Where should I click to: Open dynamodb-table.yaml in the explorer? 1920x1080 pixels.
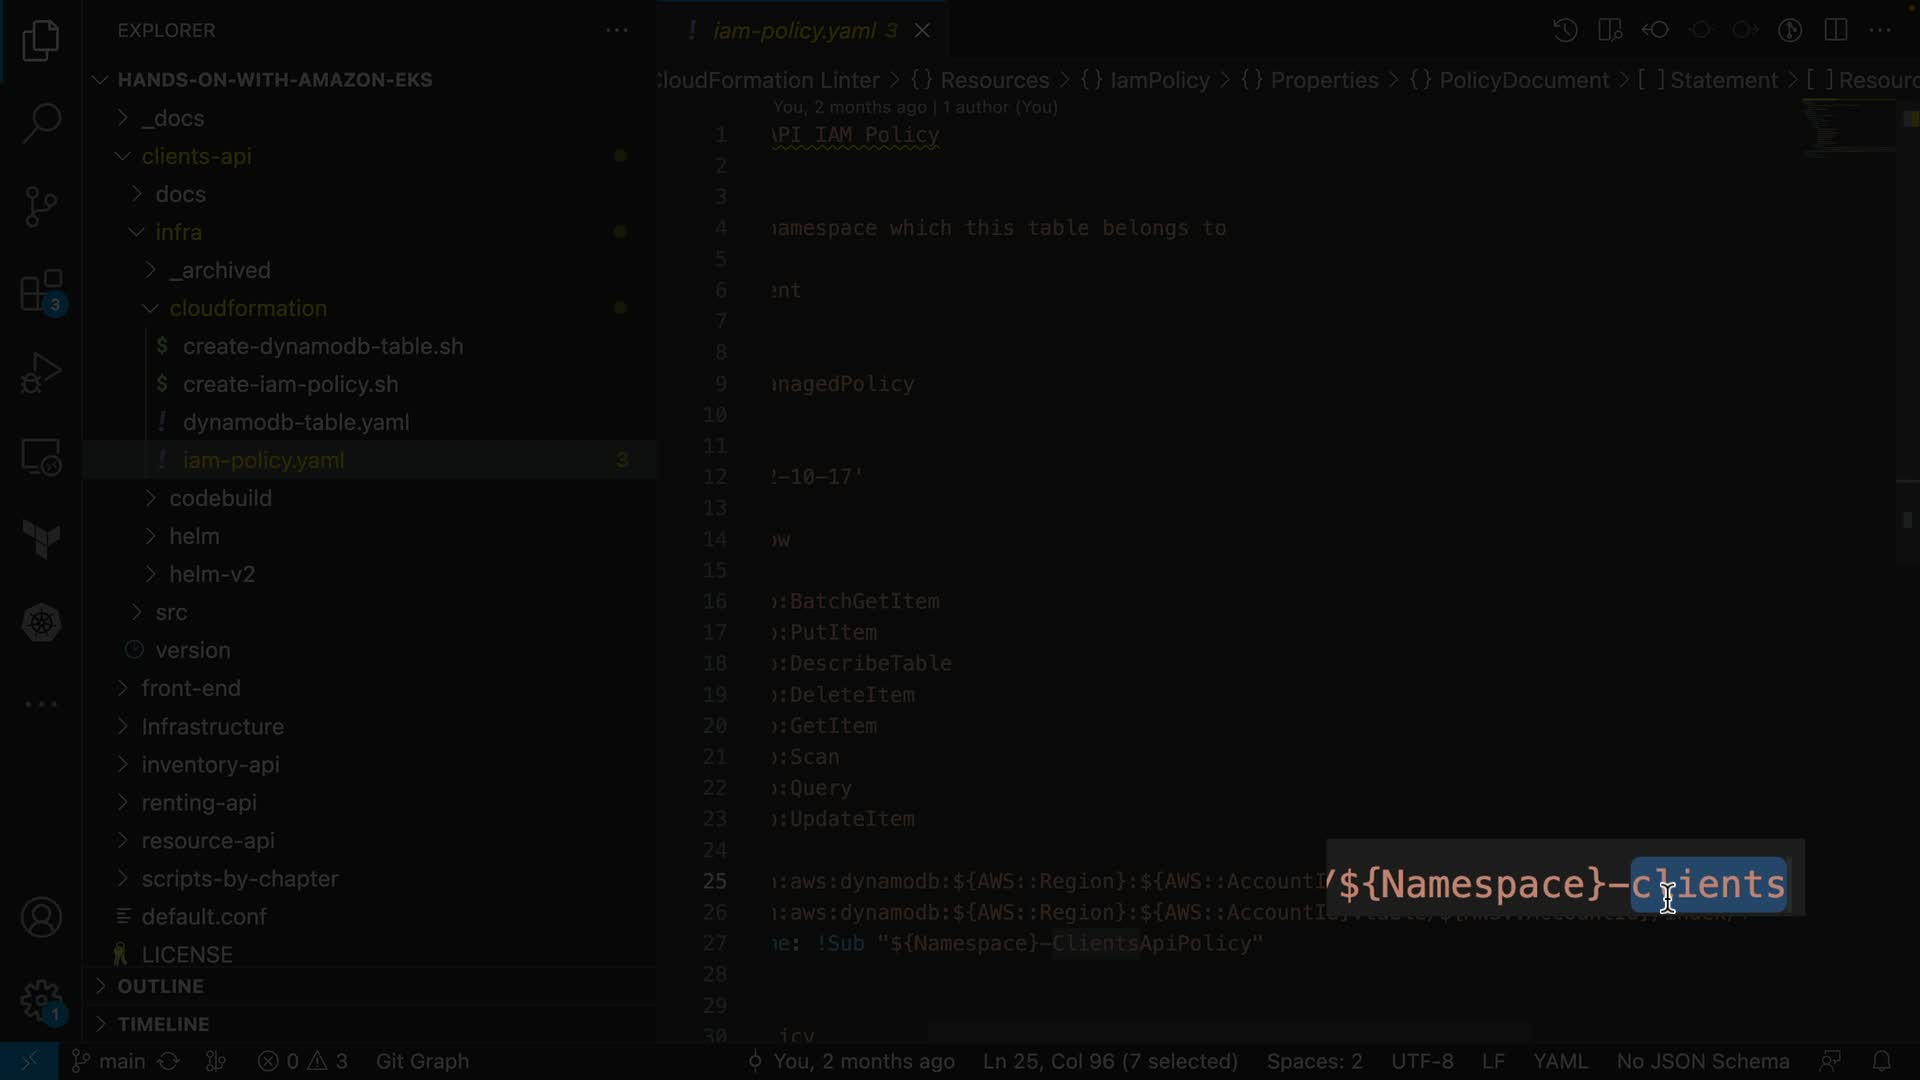(296, 422)
